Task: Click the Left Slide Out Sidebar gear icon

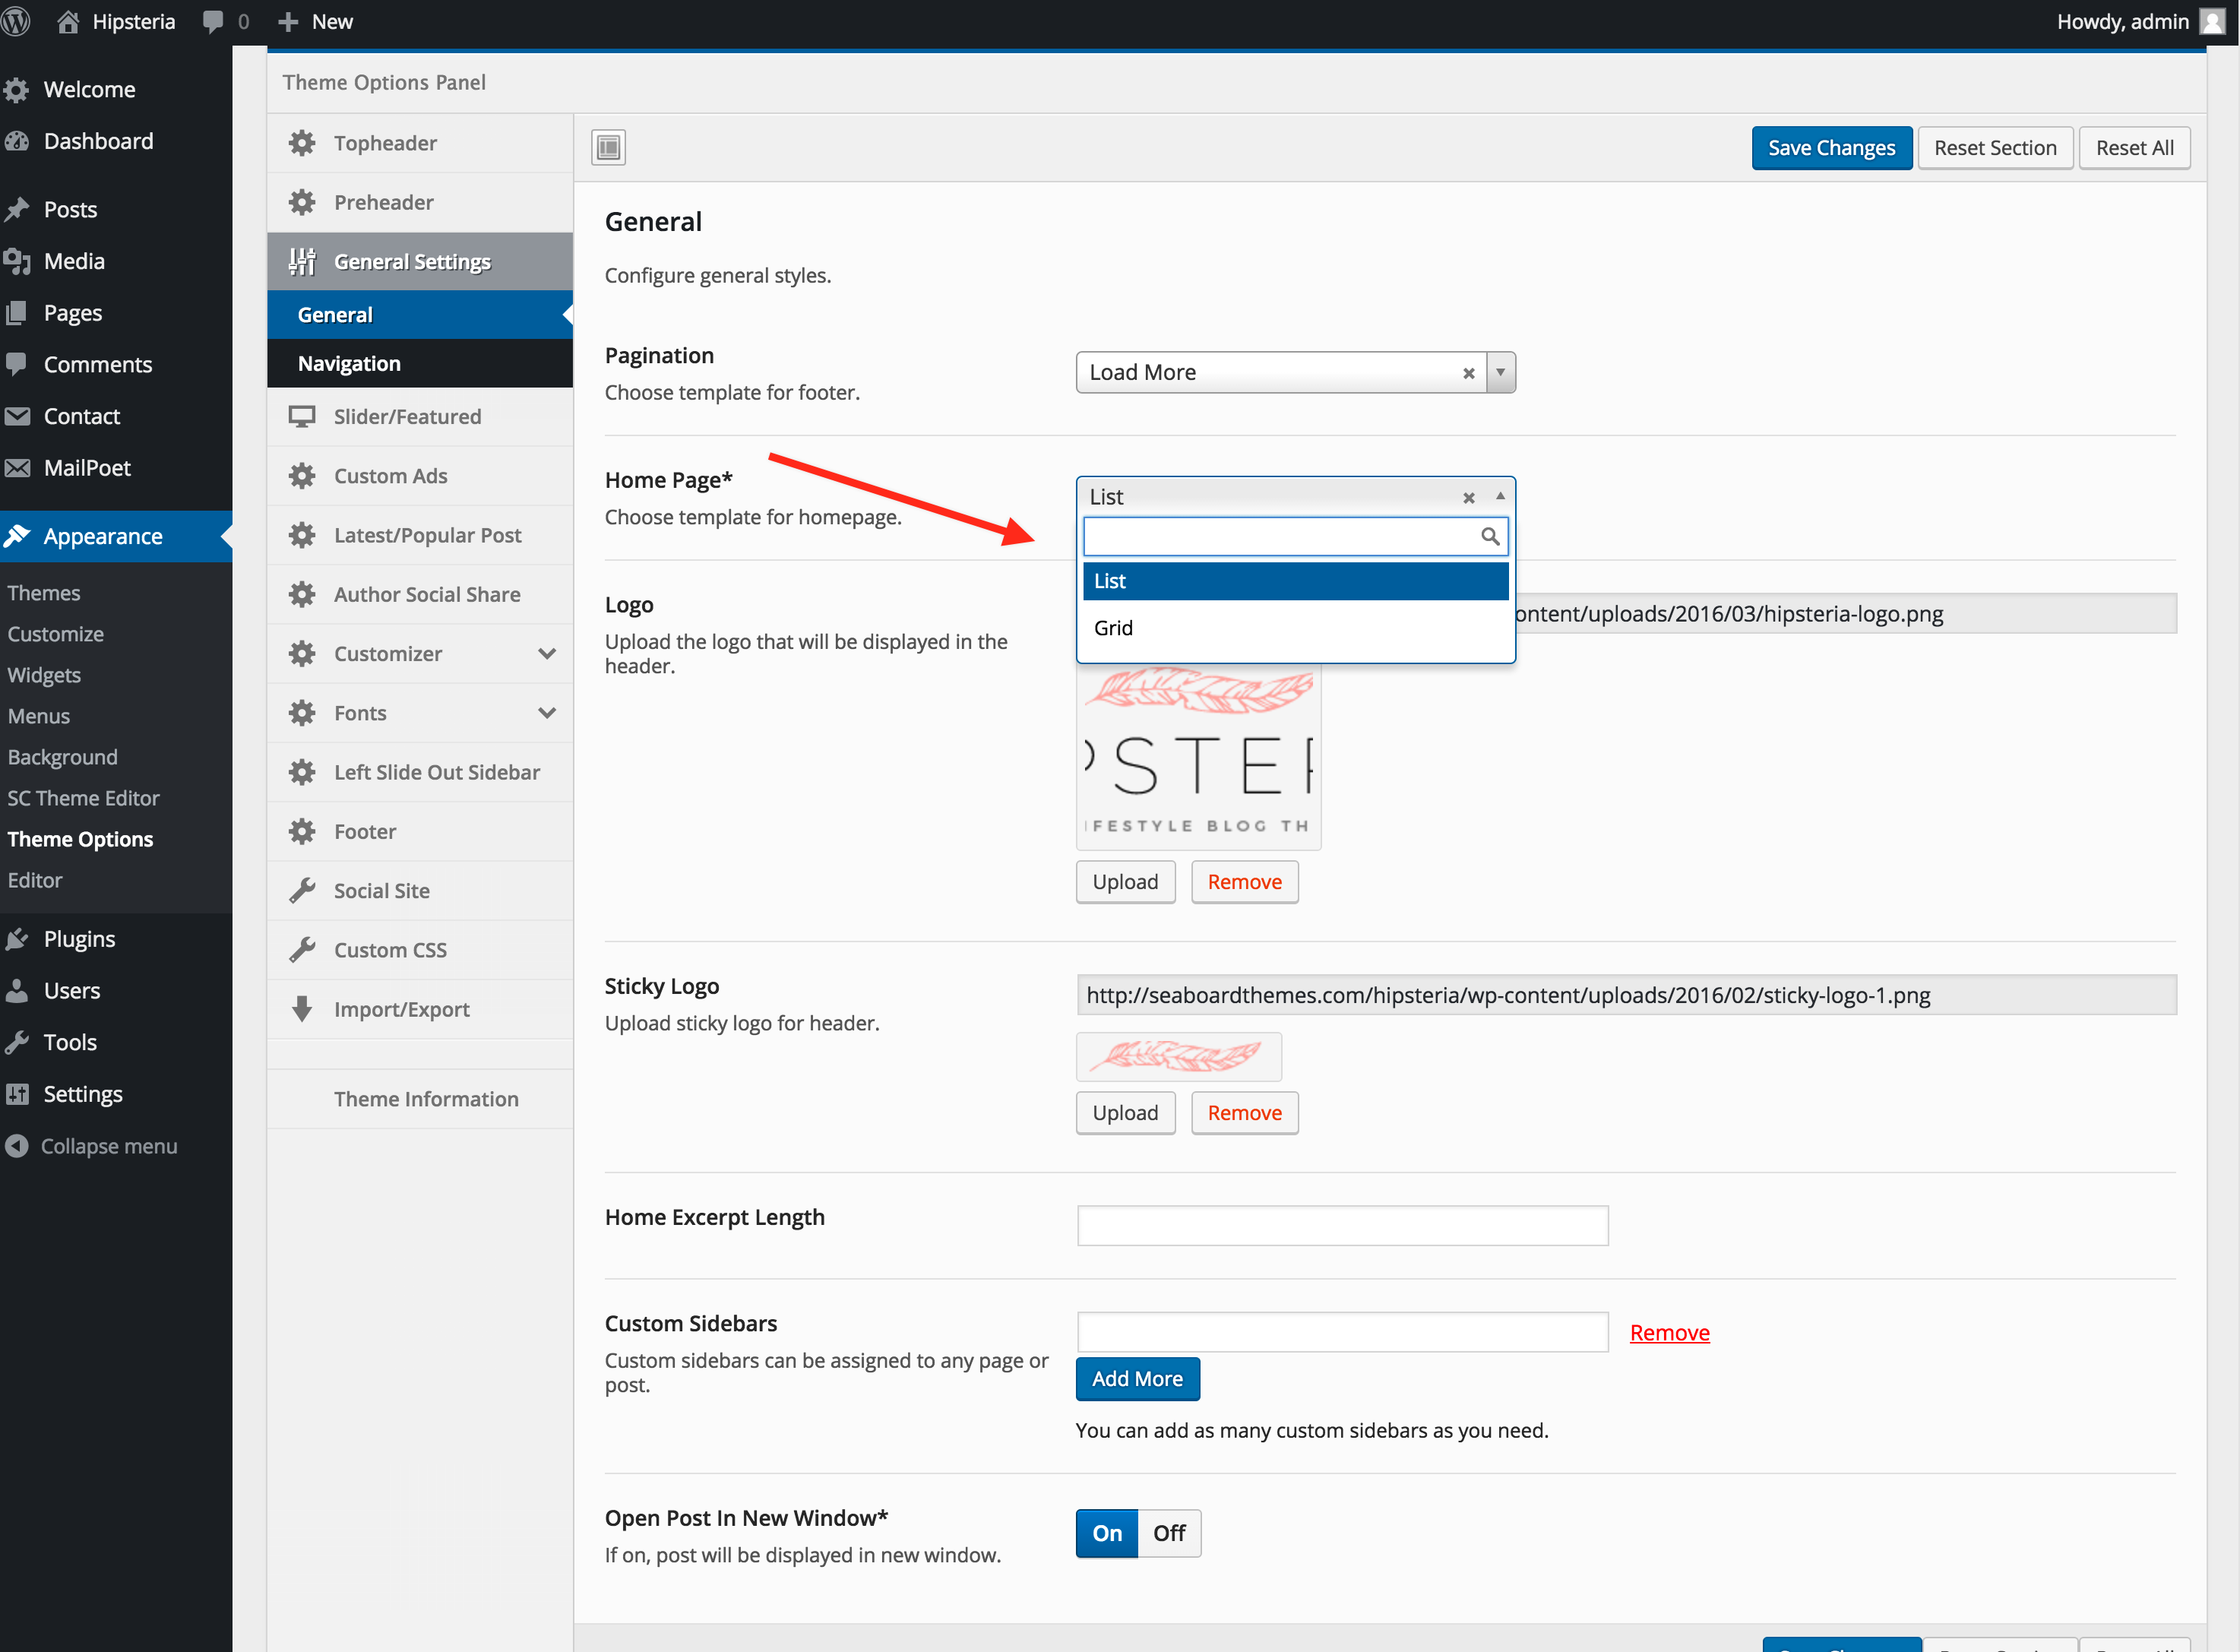Action: [x=302, y=772]
